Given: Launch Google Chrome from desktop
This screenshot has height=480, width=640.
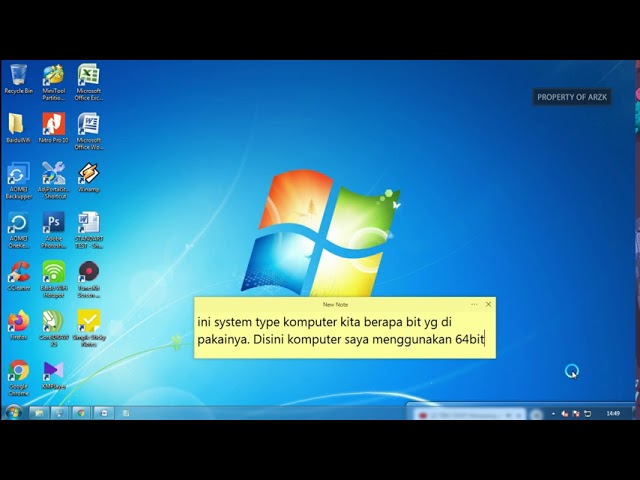Looking at the screenshot, I should 18,378.
